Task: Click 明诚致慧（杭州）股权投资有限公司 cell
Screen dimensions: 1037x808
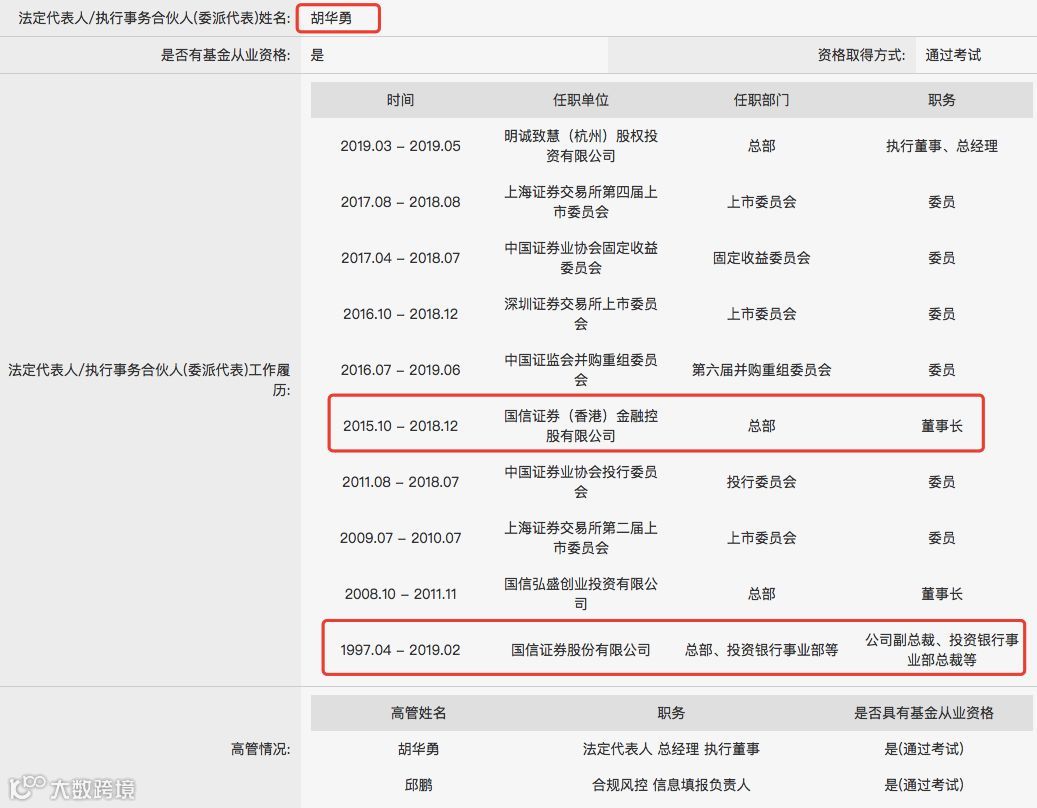Action: (x=581, y=146)
